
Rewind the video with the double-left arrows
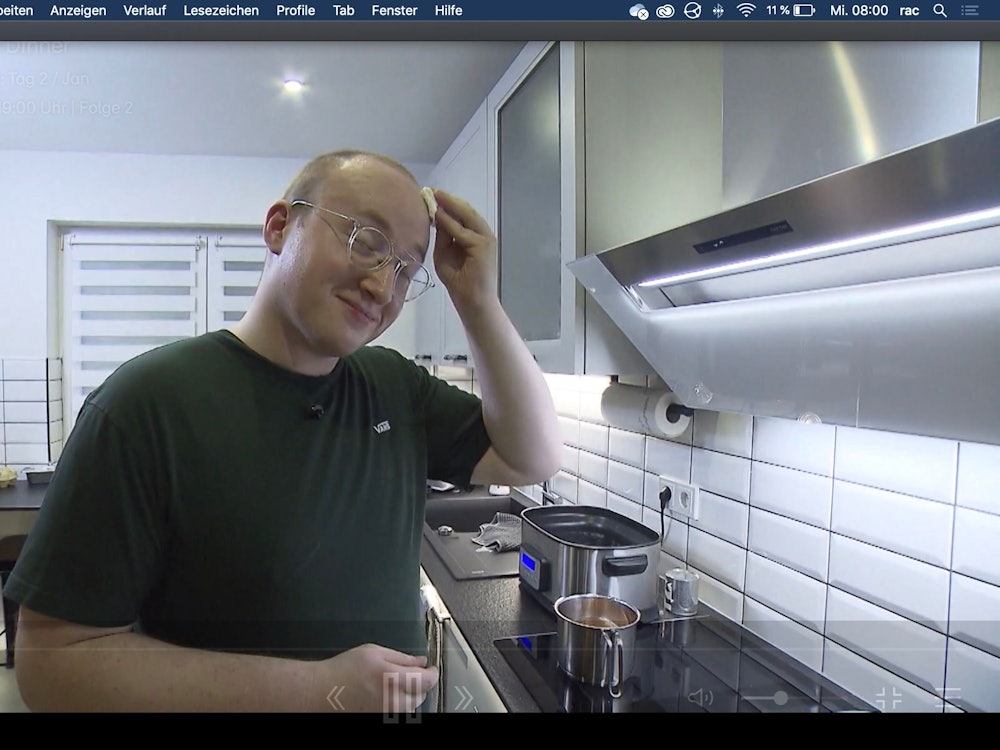pos(336,698)
